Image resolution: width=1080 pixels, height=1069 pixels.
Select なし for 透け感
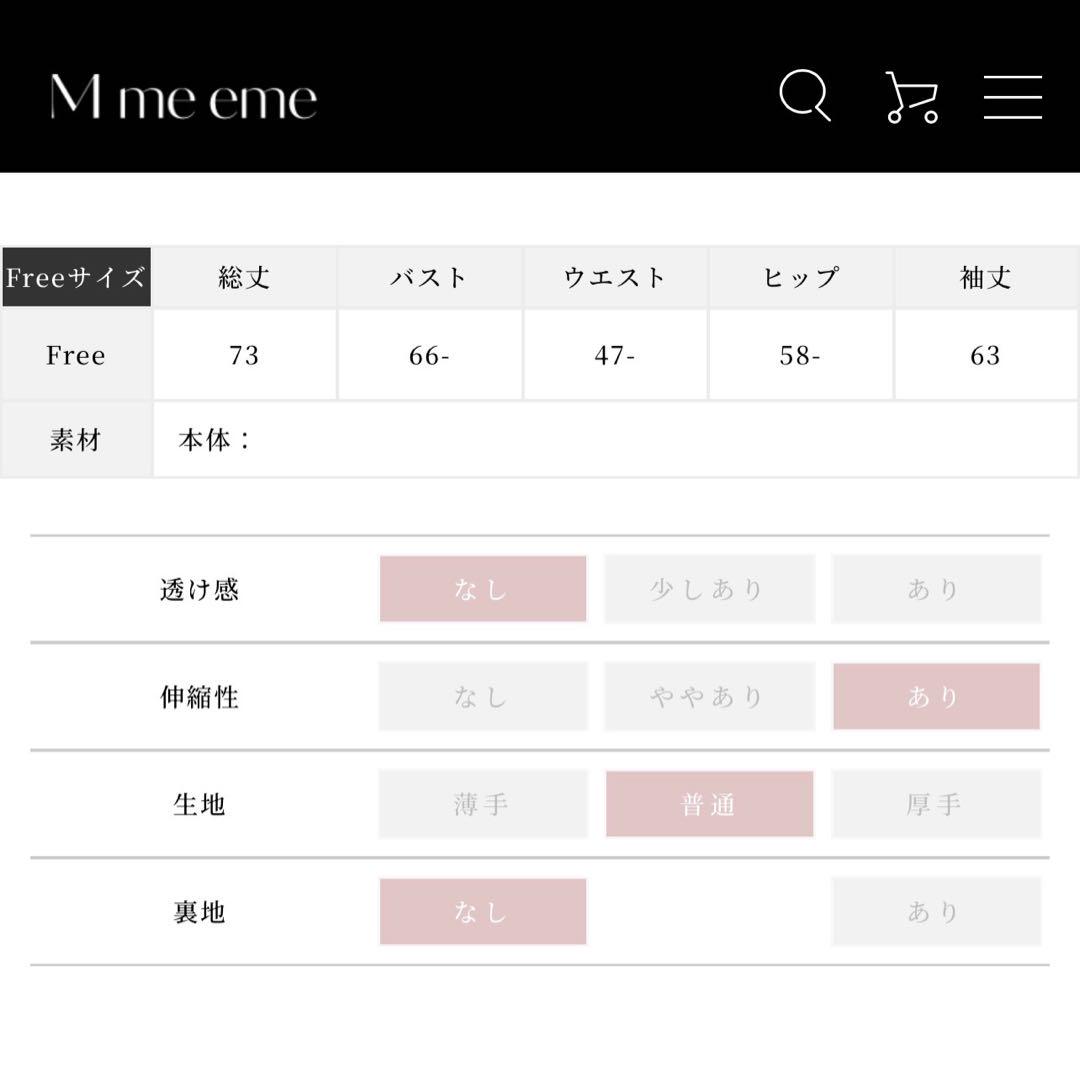tap(483, 589)
